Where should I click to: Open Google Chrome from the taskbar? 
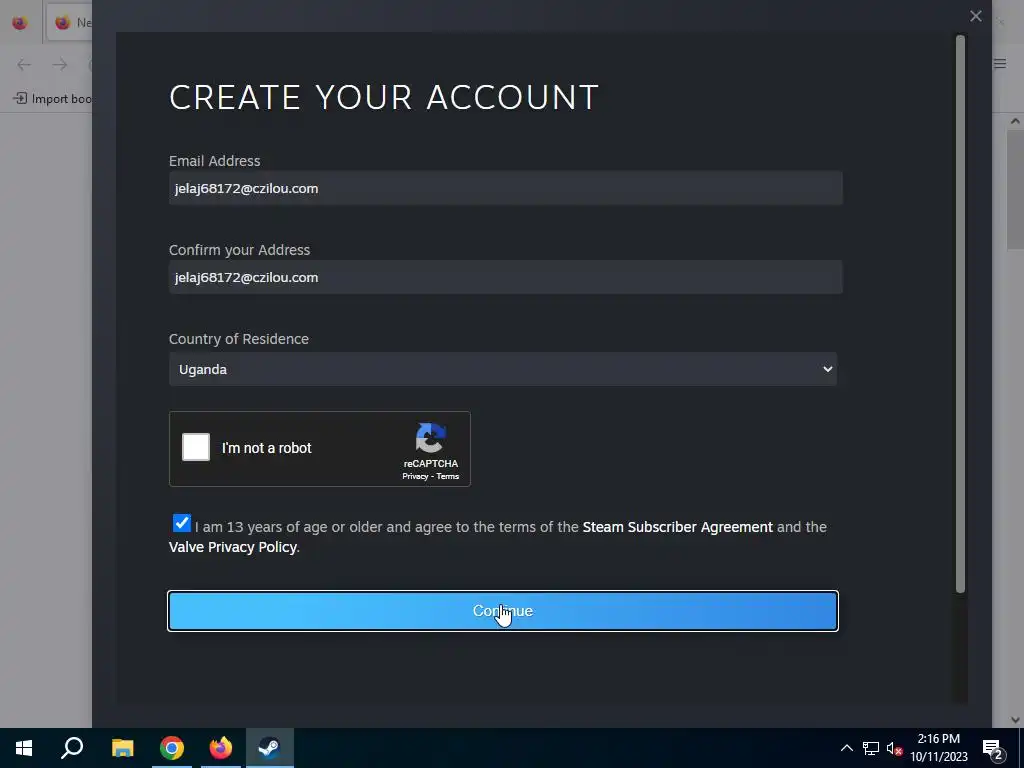pos(172,748)
